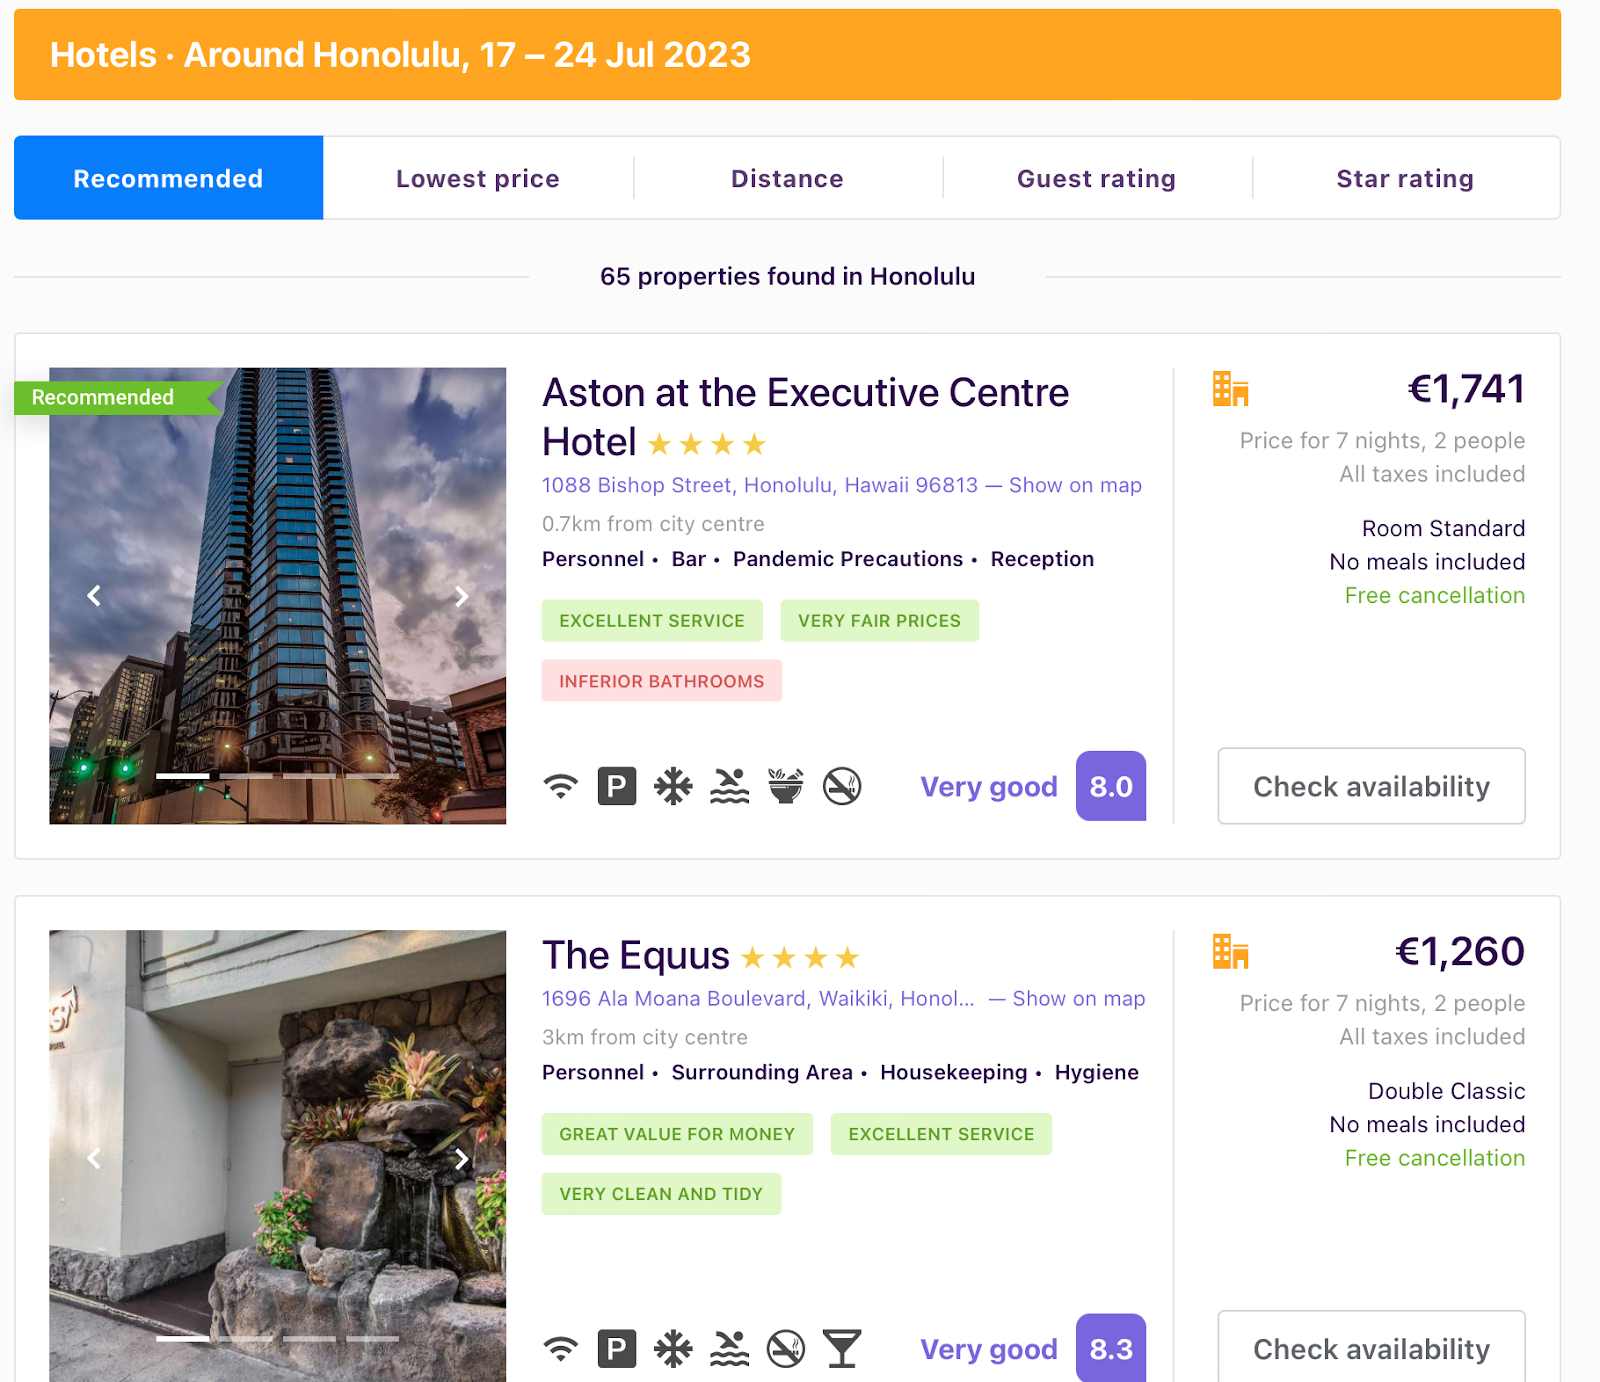
Task: Check availability for Aston Executive Centre Hotel
Action: point(1371,786)
